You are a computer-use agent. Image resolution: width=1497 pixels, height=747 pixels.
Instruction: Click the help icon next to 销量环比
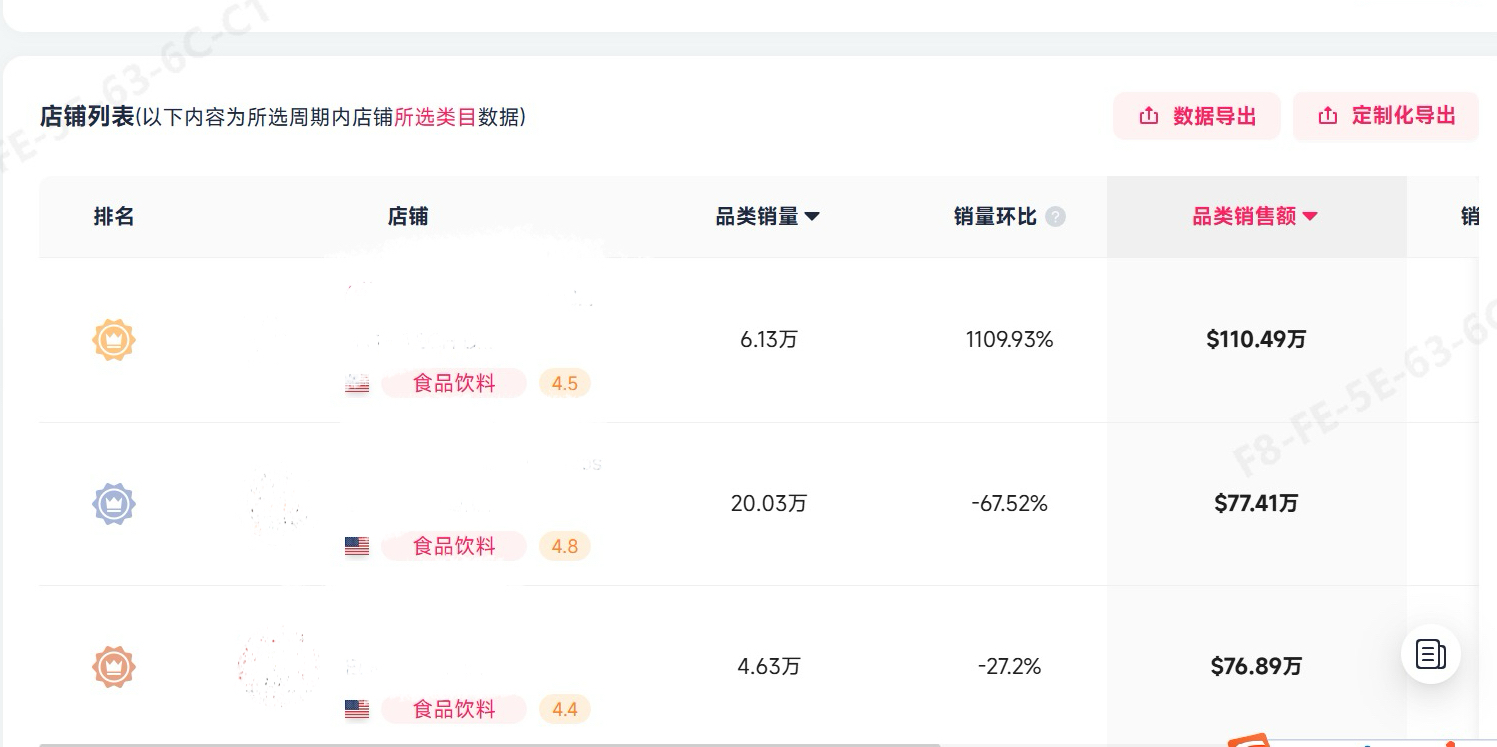[x=1055, y=217]
